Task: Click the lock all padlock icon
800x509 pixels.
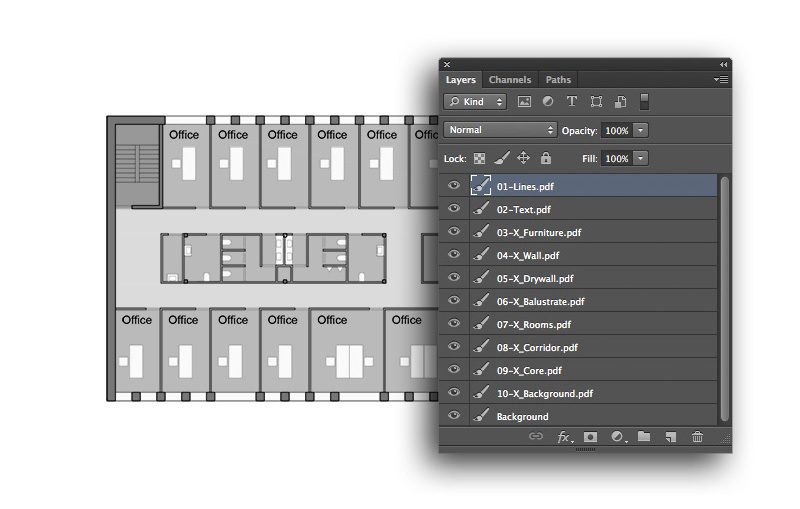Action: pos(545,158)
